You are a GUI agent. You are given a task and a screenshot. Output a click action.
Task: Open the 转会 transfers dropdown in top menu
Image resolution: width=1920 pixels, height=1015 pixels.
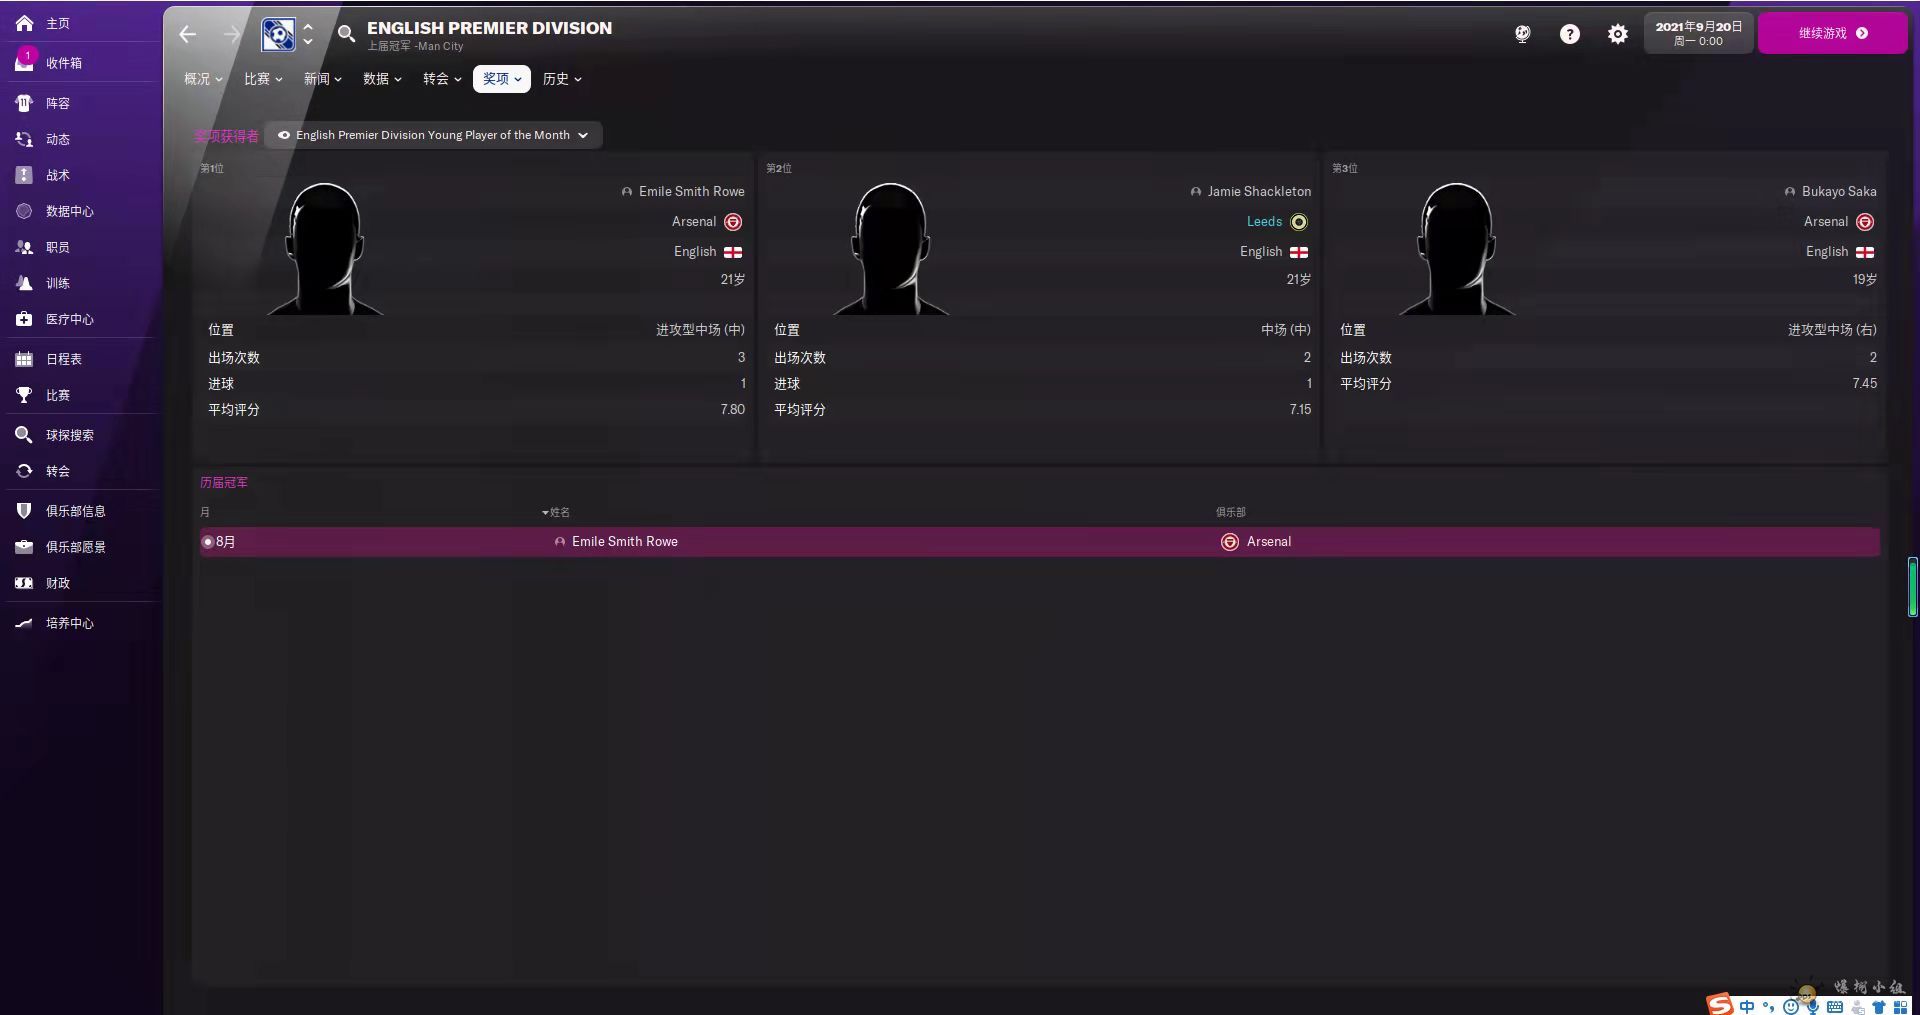click(442, 79)
